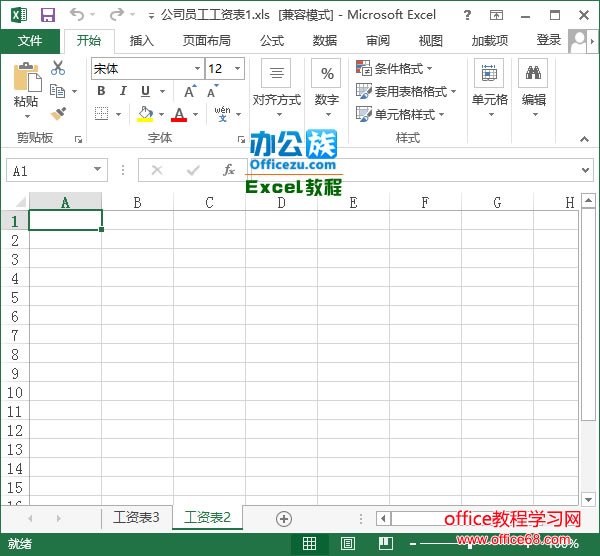Increase font size with large A
The height and width of the screenshot is (556, 600).
(x=190, y=91)
